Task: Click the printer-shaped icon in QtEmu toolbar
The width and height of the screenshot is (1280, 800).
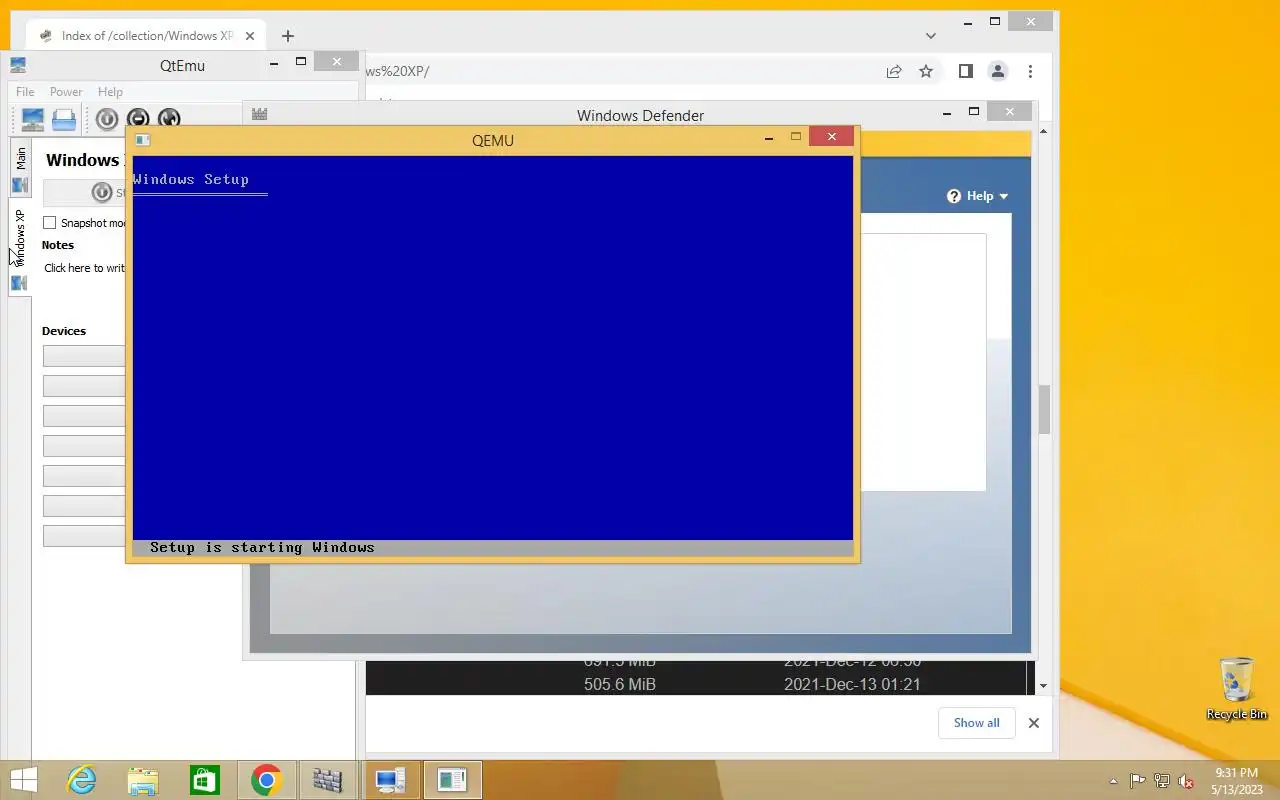Action: (64, 119)
